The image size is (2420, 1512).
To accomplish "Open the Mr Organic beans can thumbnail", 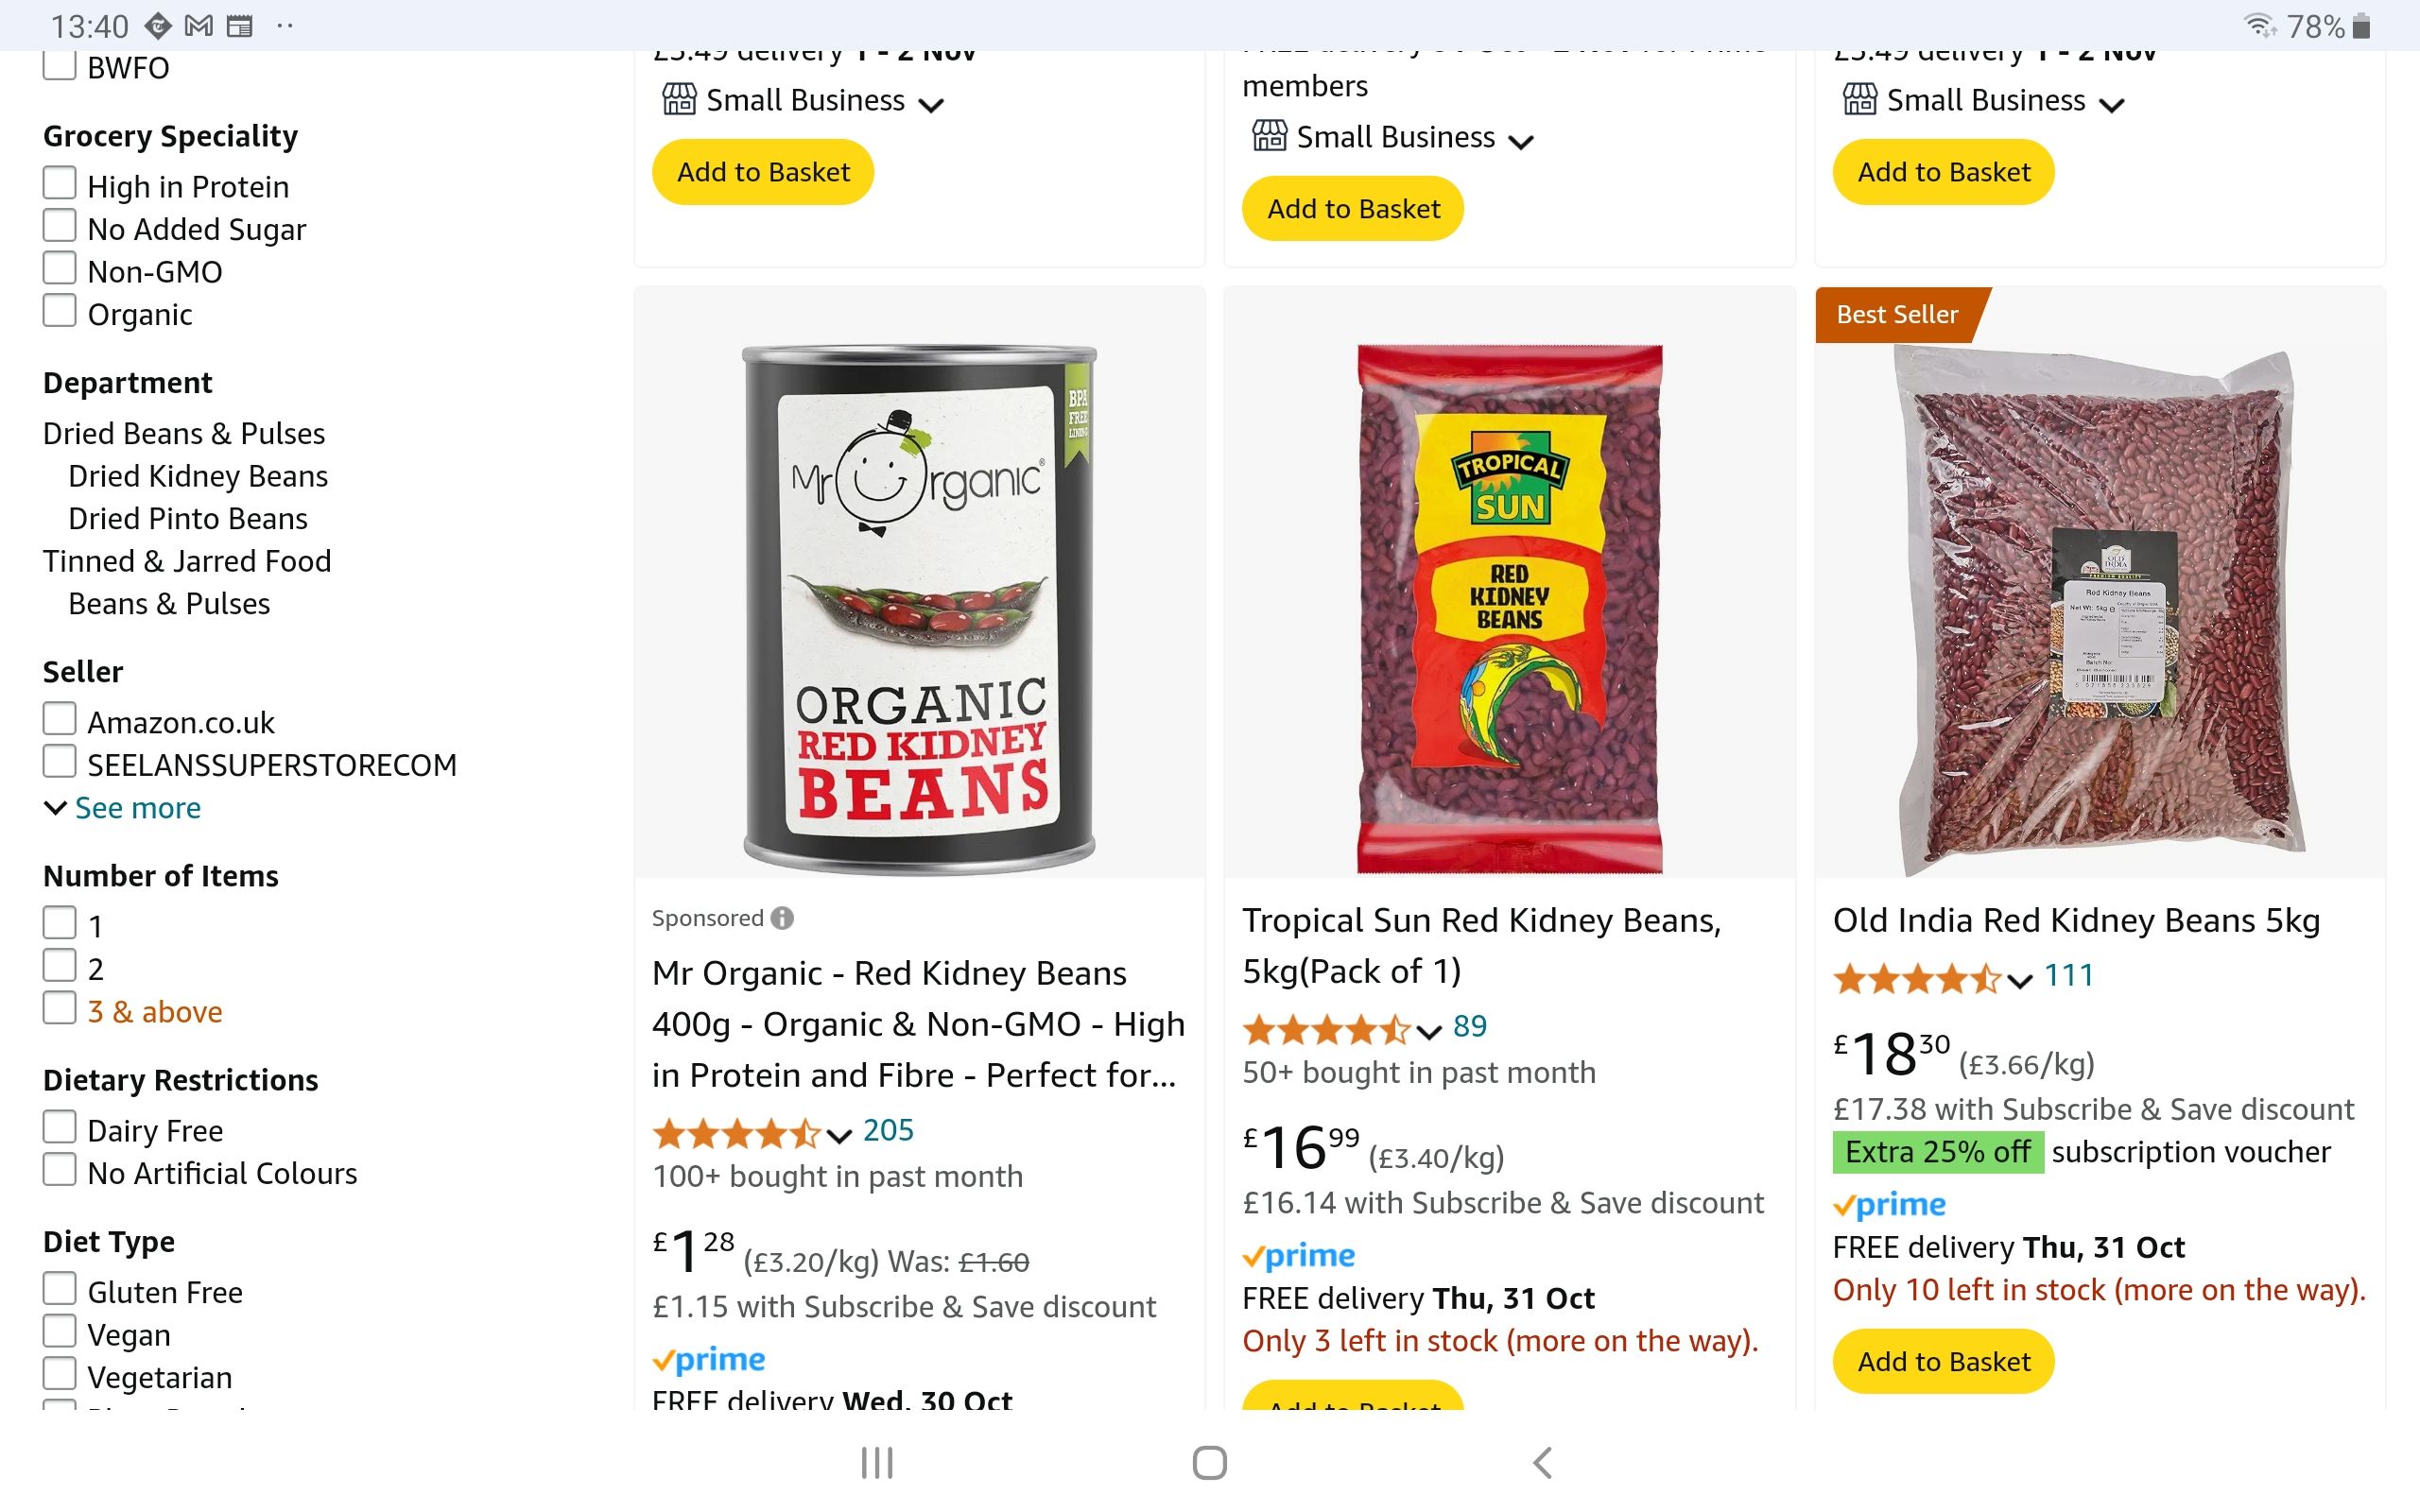I will pos(919,608).
